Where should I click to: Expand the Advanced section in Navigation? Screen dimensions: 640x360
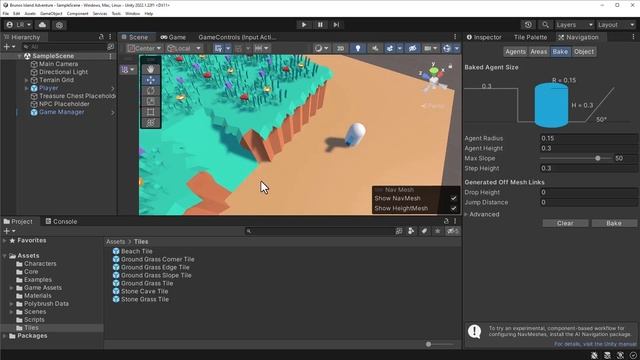coord(466,214)
